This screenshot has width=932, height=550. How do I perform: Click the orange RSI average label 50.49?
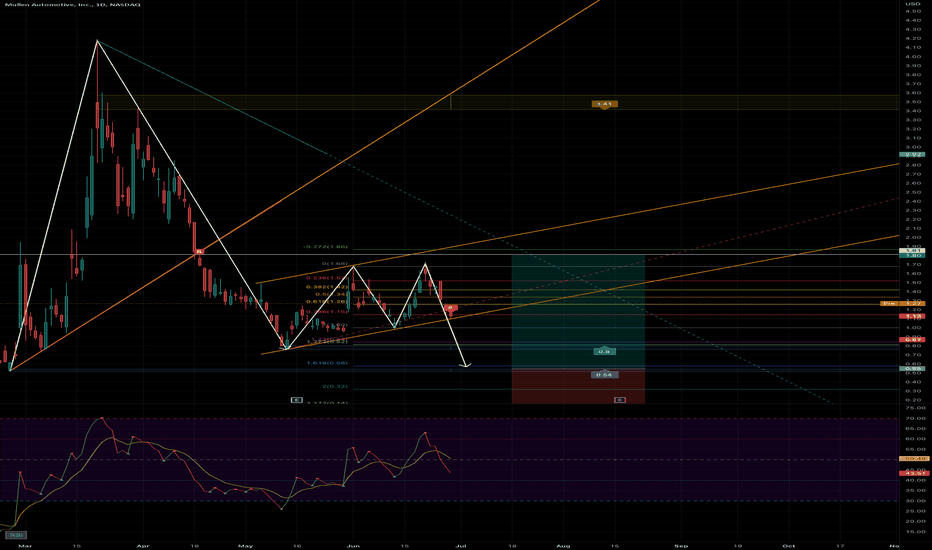pos(914,458)
